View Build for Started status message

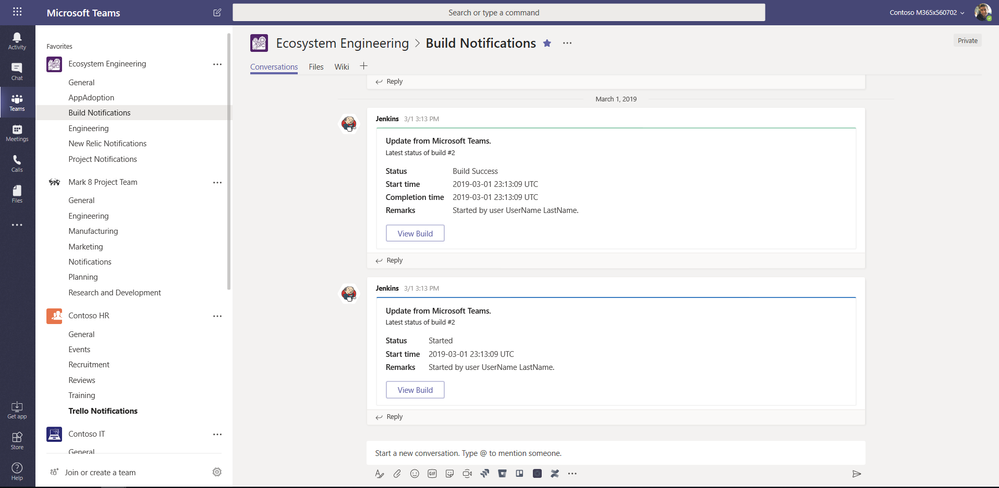415,390
